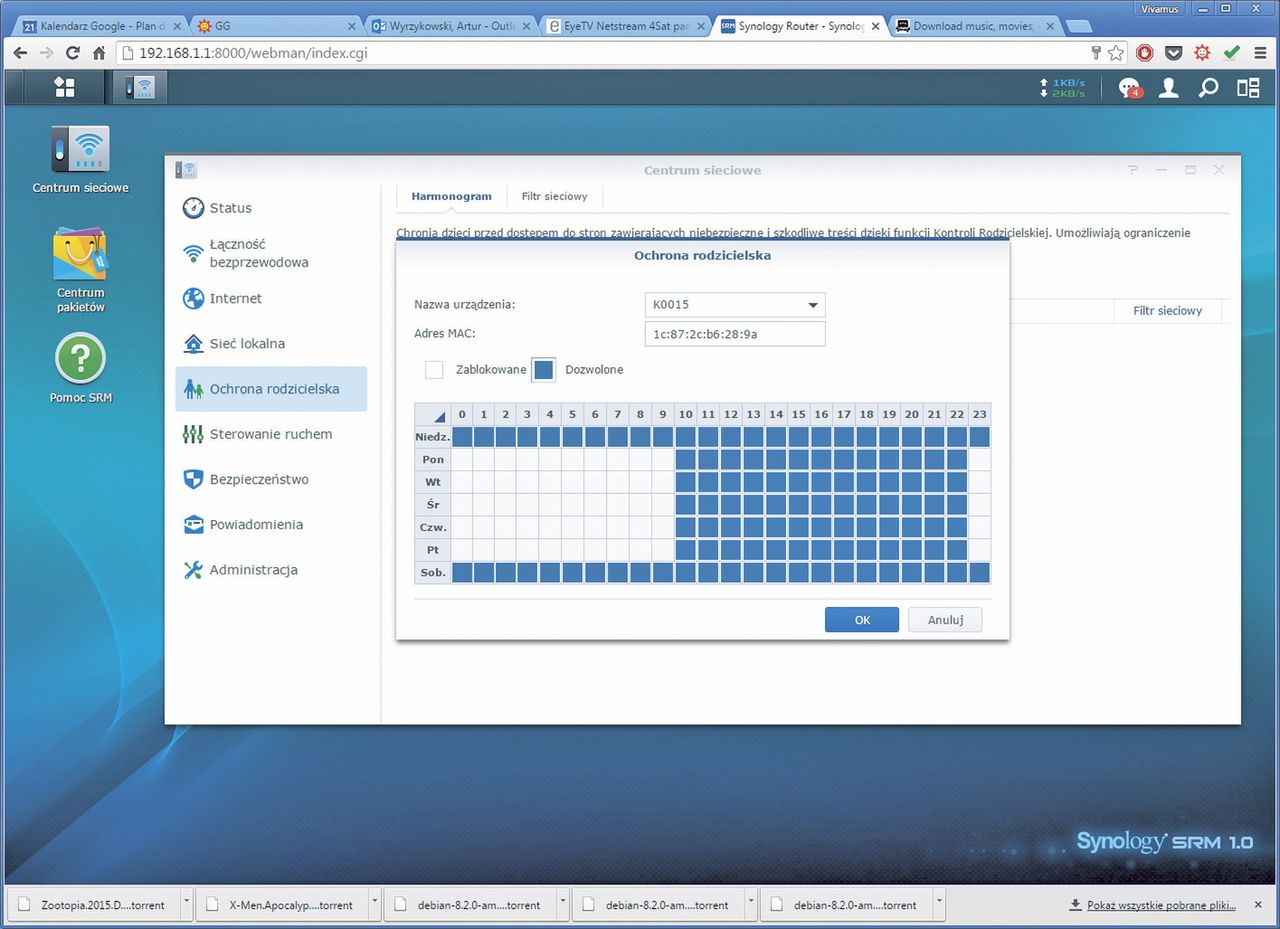The image size is (1280, 929).
Task: Switch to Download music, movies browser tab
Action: click(x=975, y=26)
